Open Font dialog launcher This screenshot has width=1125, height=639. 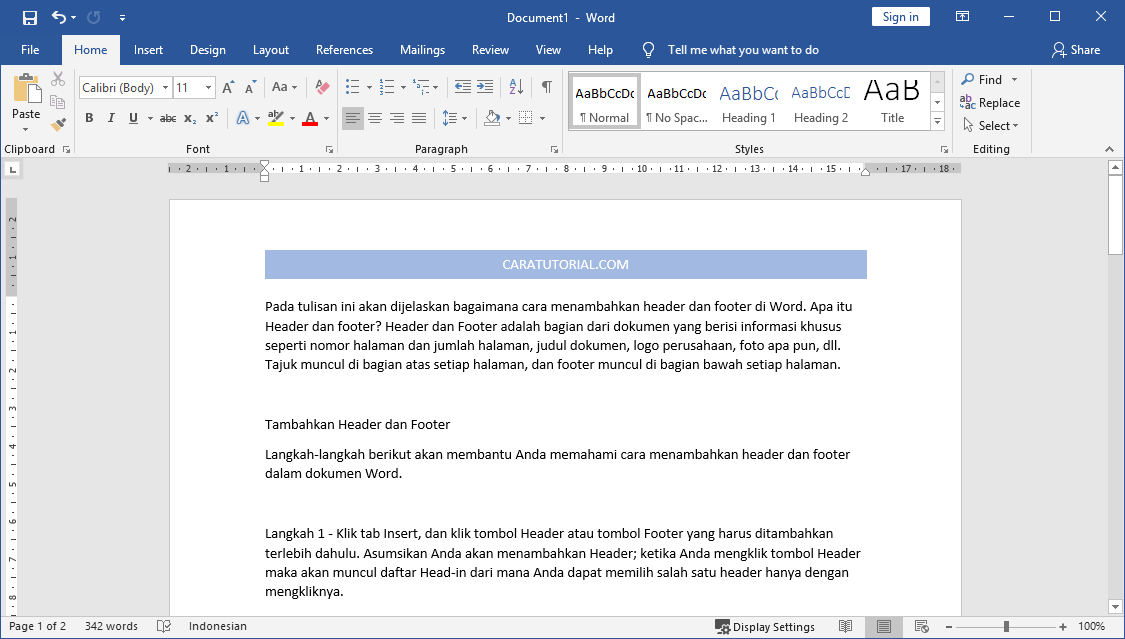[329, 149]
